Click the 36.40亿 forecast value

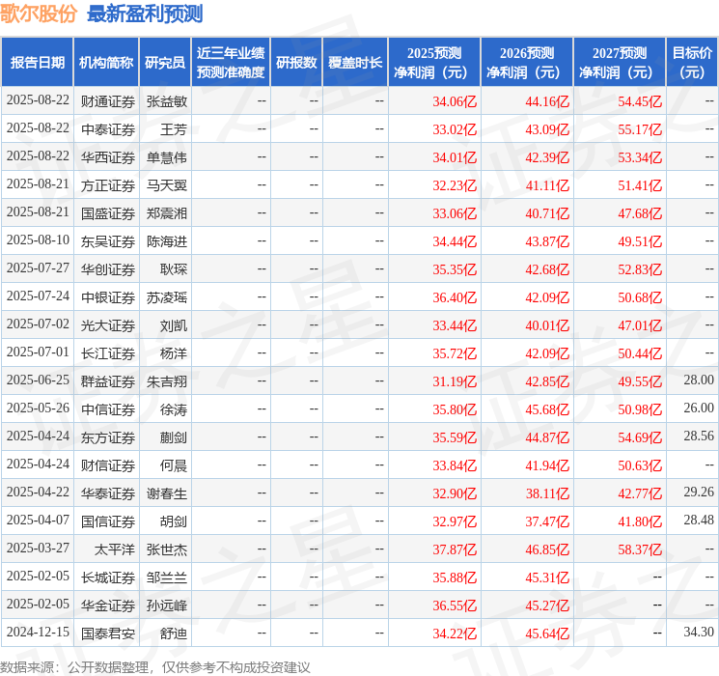pos(454,298)
